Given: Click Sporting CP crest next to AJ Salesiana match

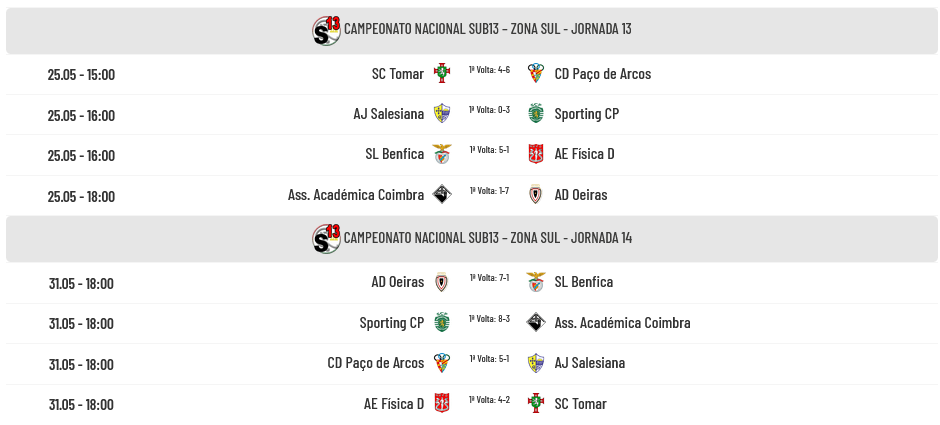Looking at the screenshot, I should coord(535,113).
